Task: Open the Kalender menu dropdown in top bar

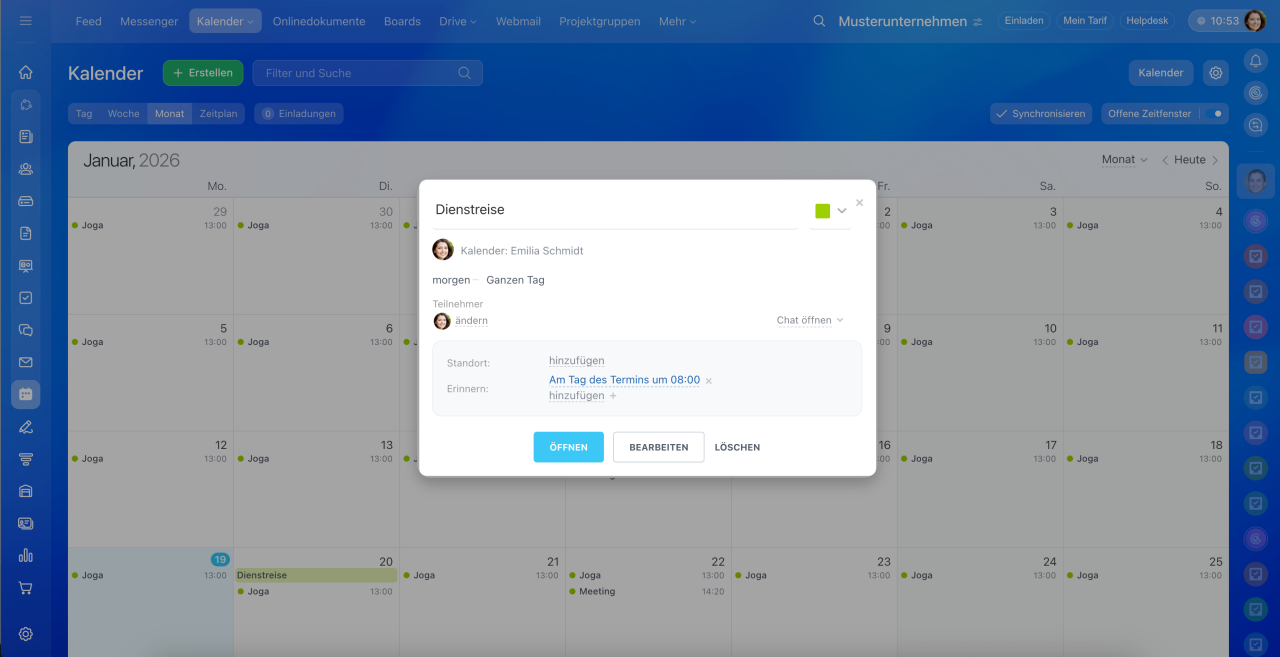Action: (226, 21)
